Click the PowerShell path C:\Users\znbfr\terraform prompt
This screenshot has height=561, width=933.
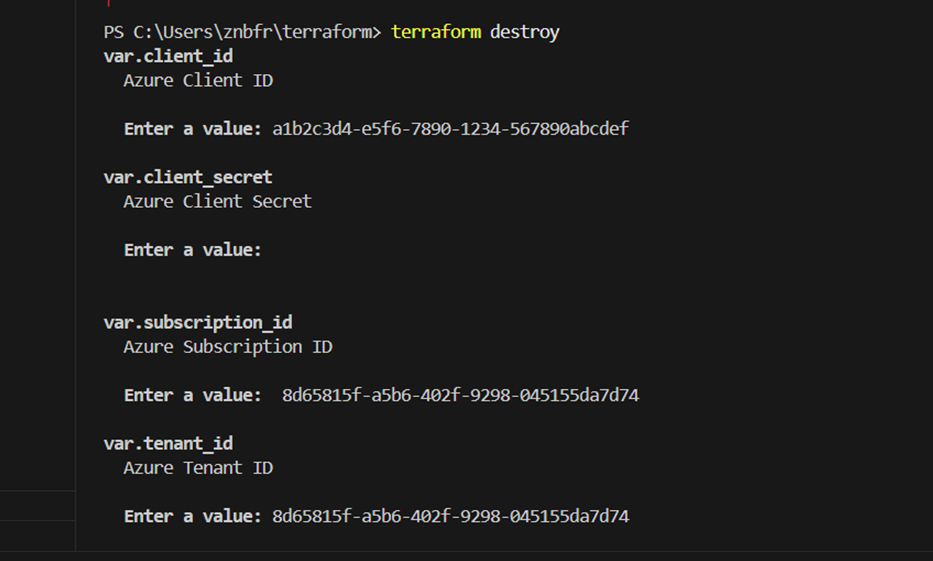[254, 32]
